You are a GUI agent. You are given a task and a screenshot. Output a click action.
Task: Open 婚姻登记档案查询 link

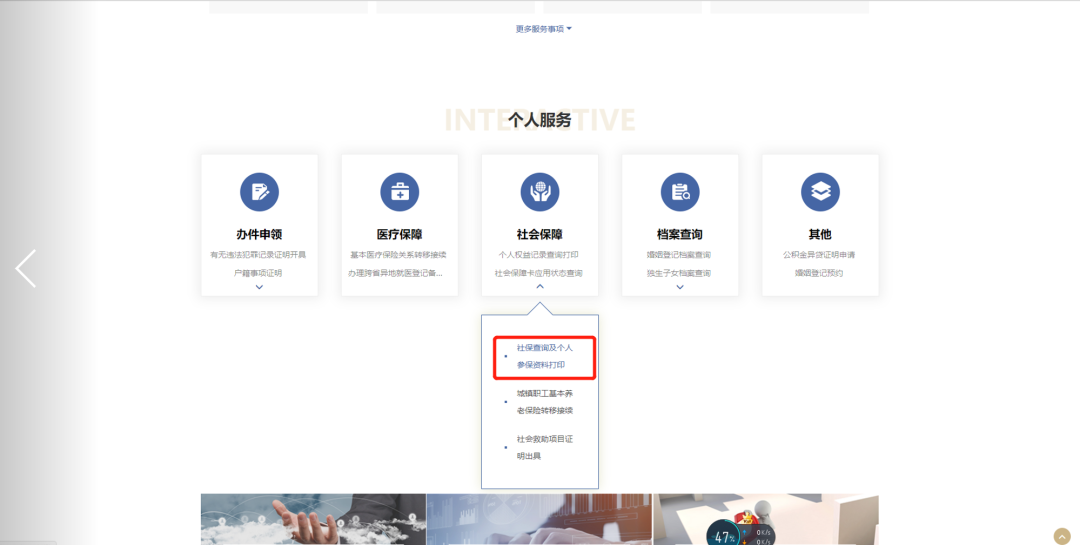coord(679,255)
